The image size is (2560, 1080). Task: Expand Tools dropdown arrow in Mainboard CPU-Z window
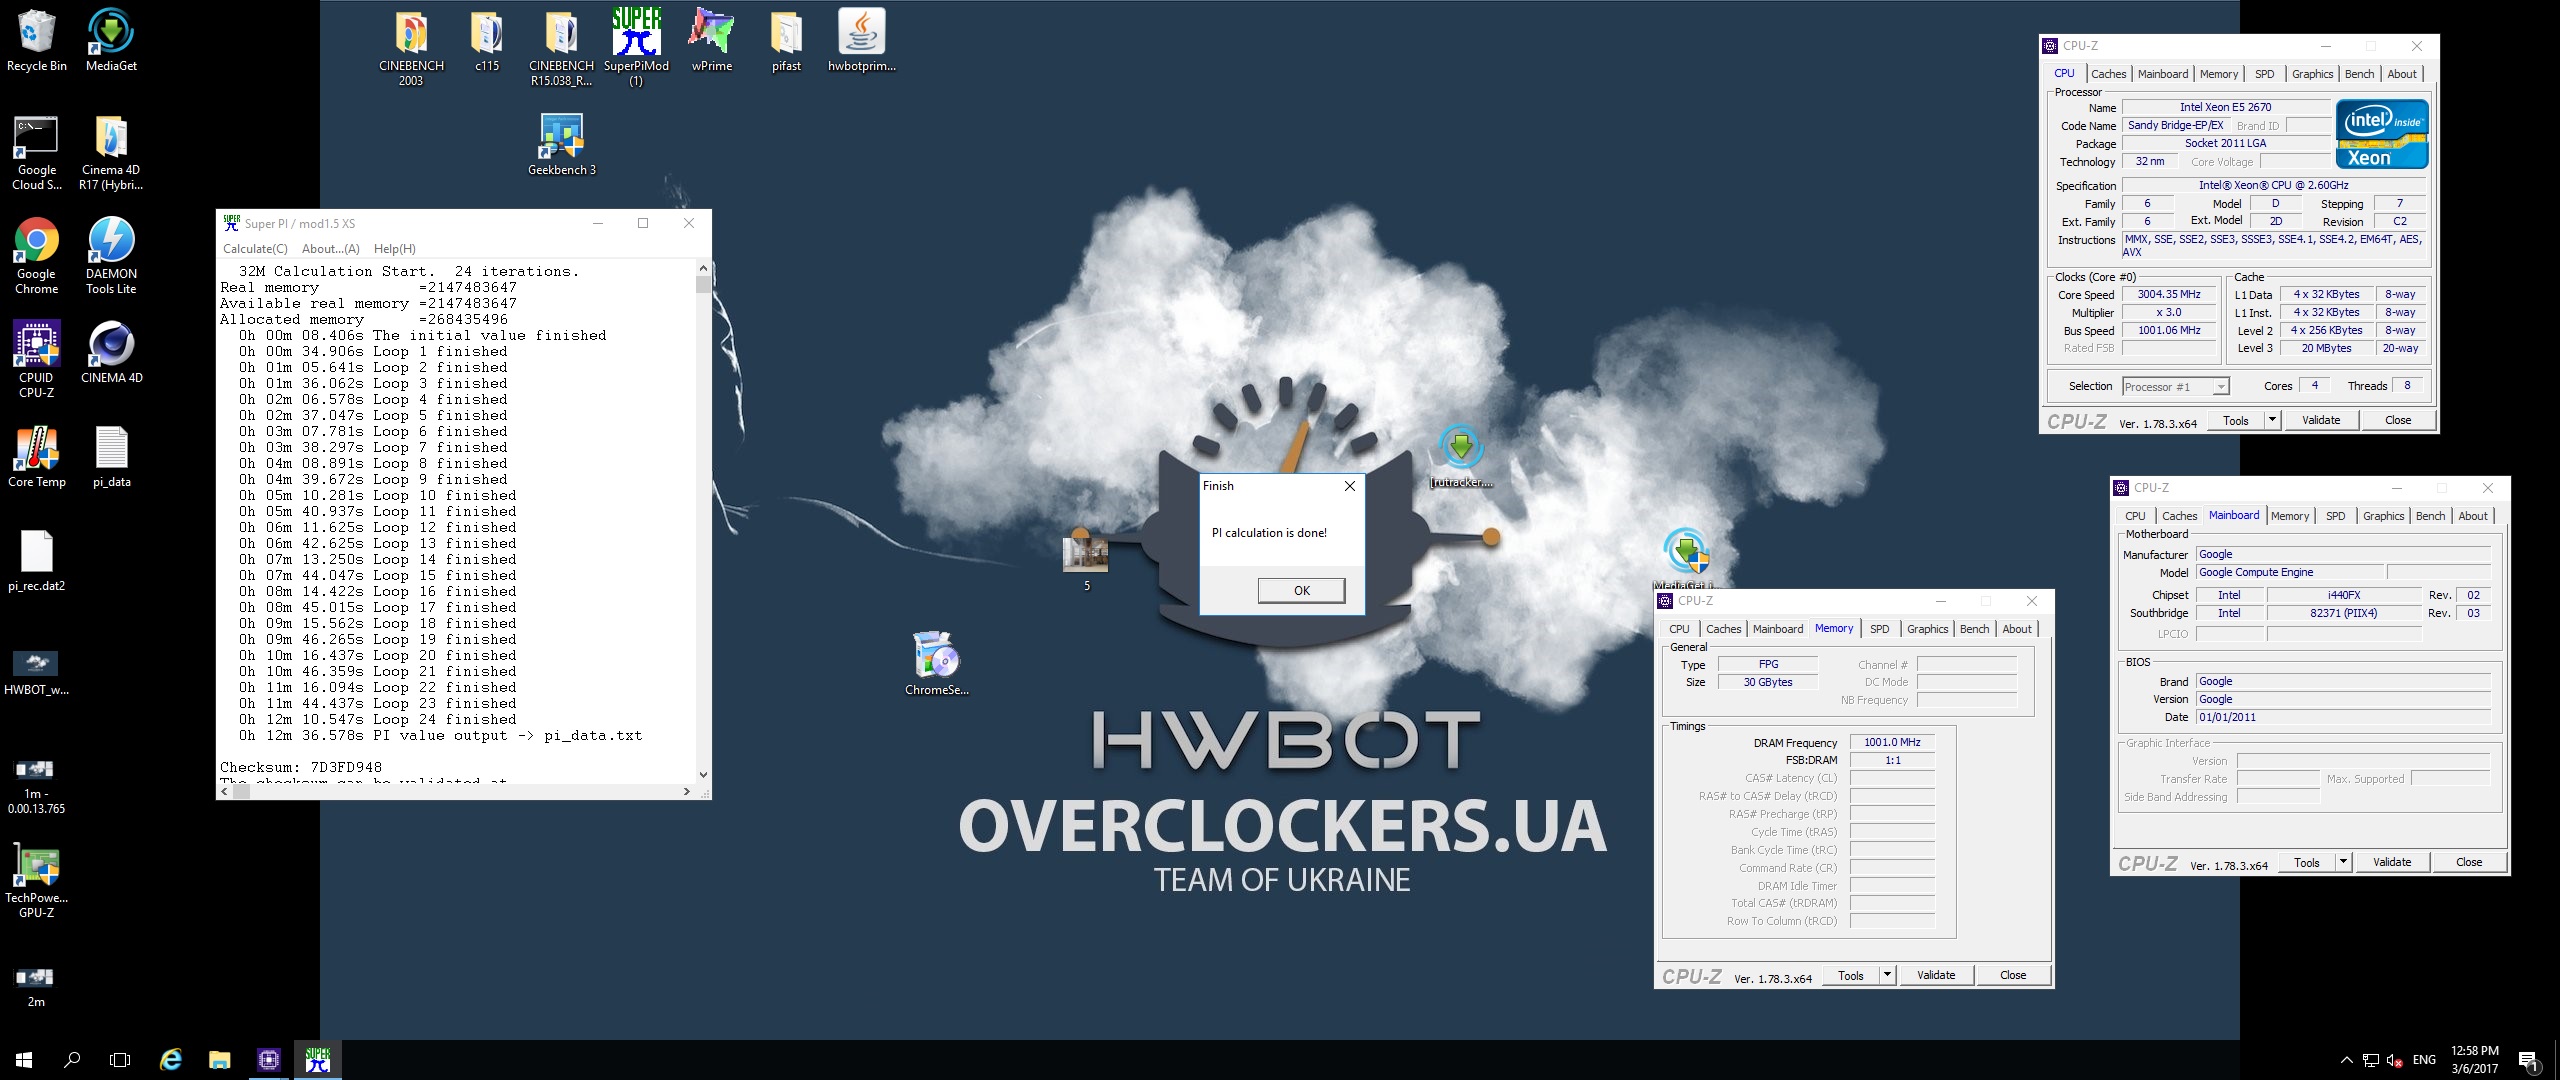click(2343, 862)
